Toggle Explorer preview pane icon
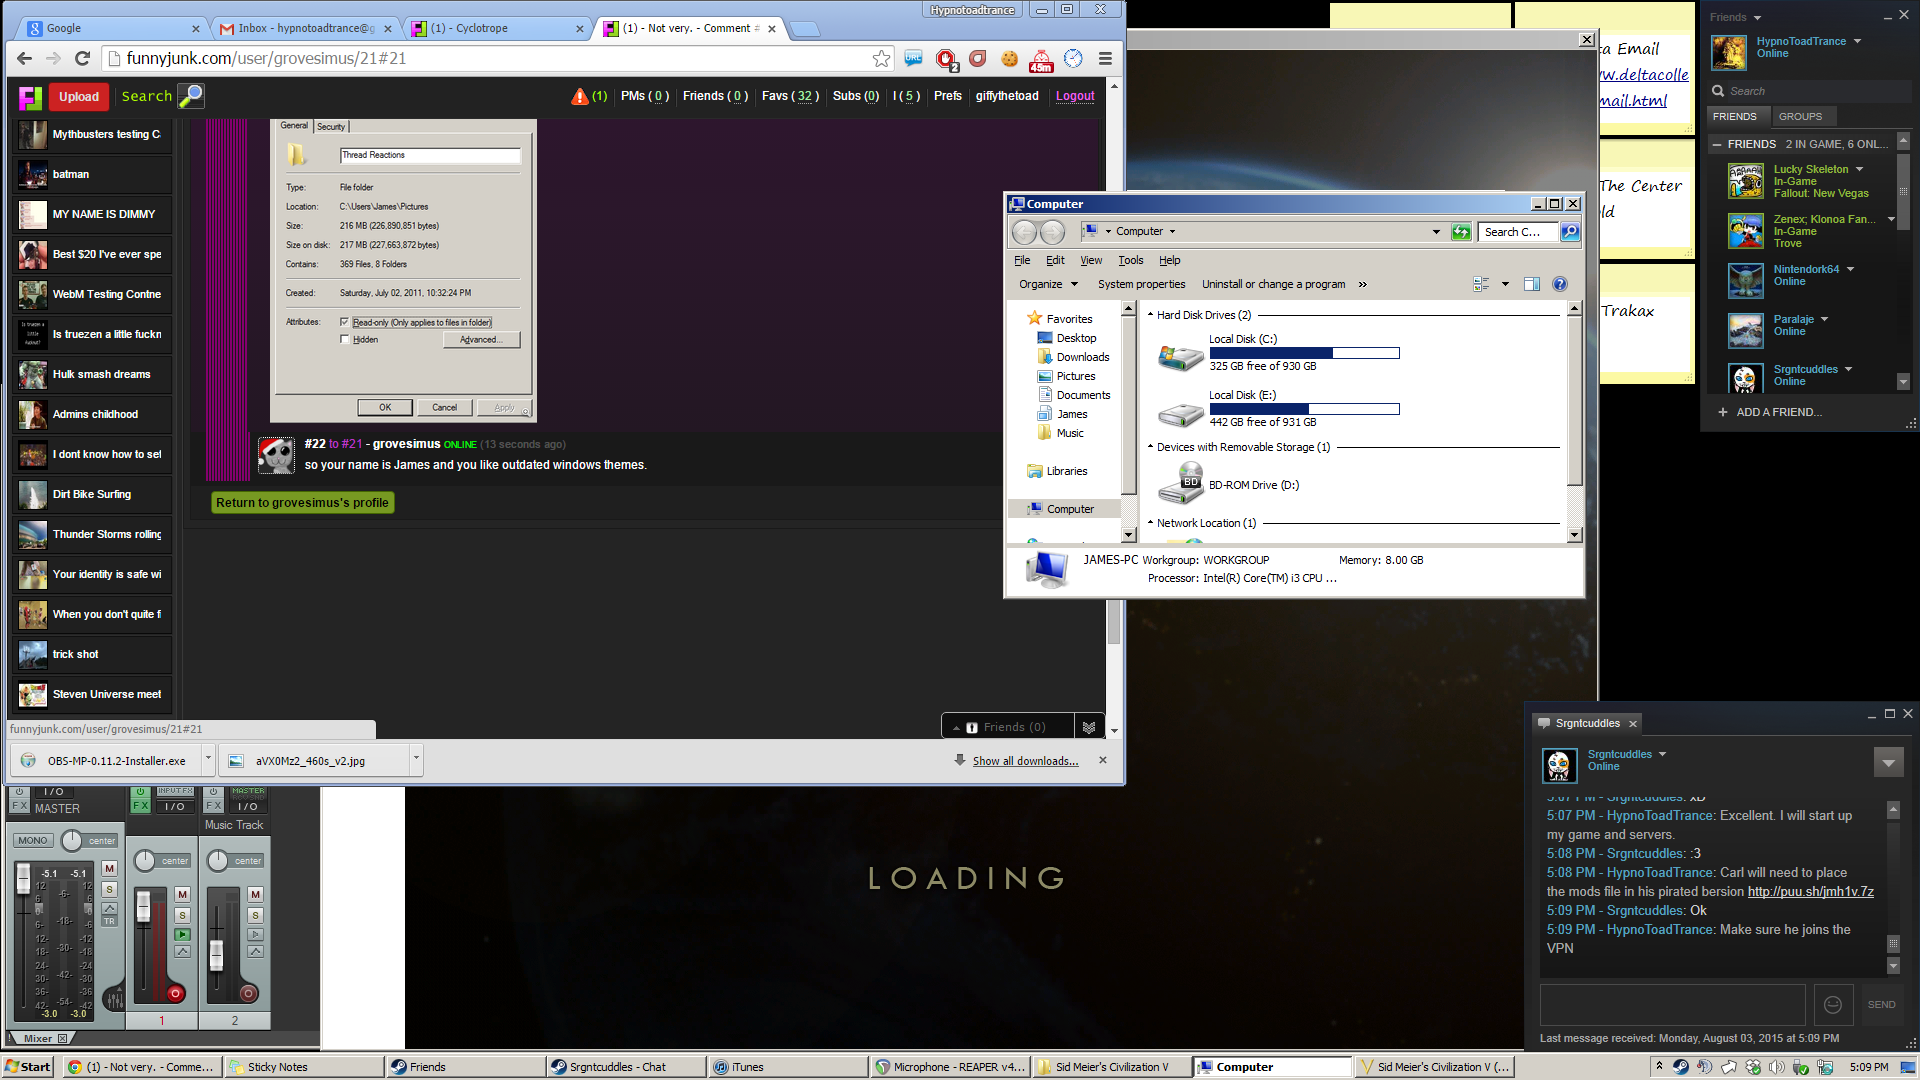The image size is (1920, 1080). 1531,284
